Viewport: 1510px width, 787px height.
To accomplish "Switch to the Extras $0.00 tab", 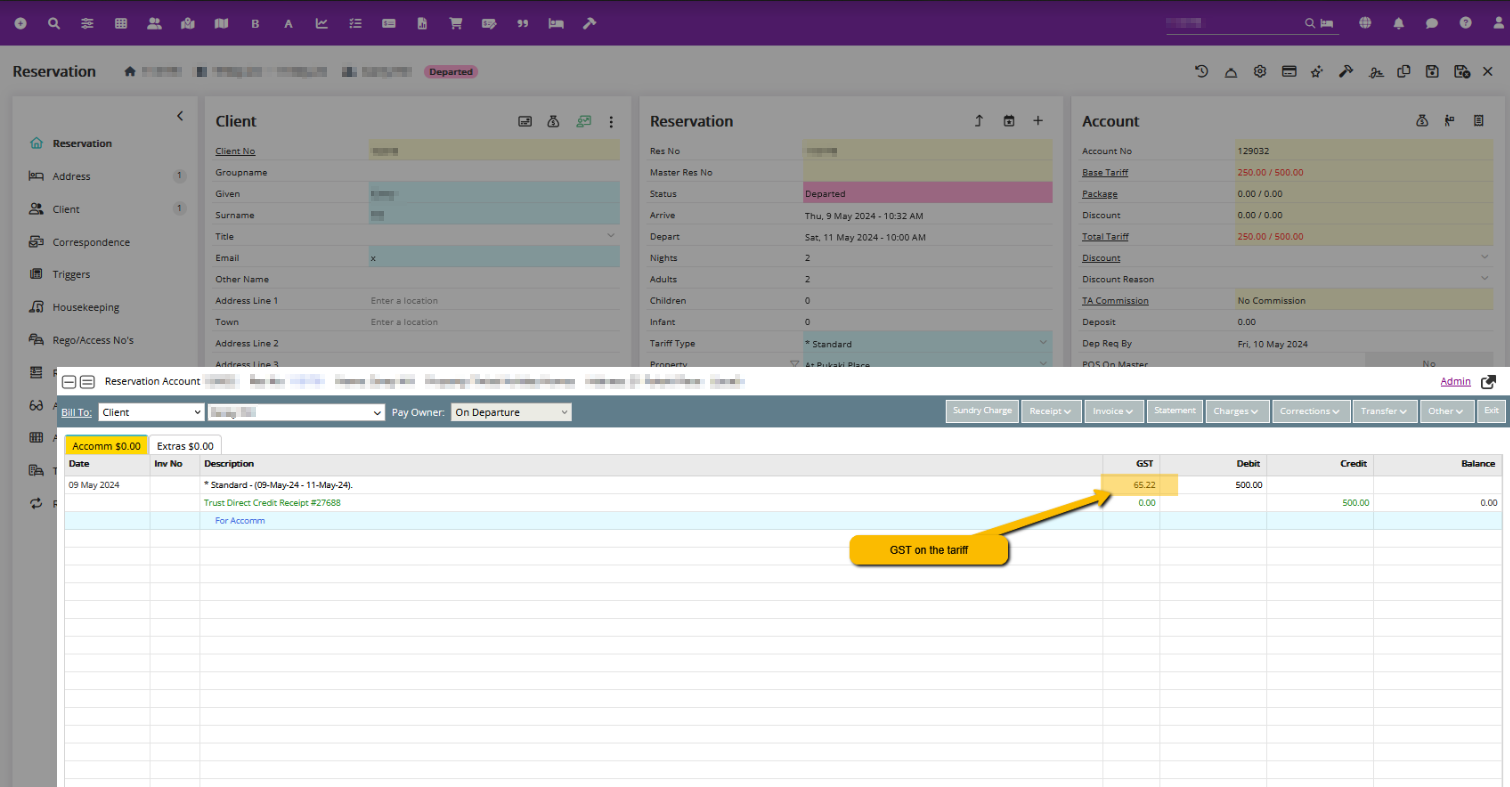I will pyautogui.click(x=185, y=446).
